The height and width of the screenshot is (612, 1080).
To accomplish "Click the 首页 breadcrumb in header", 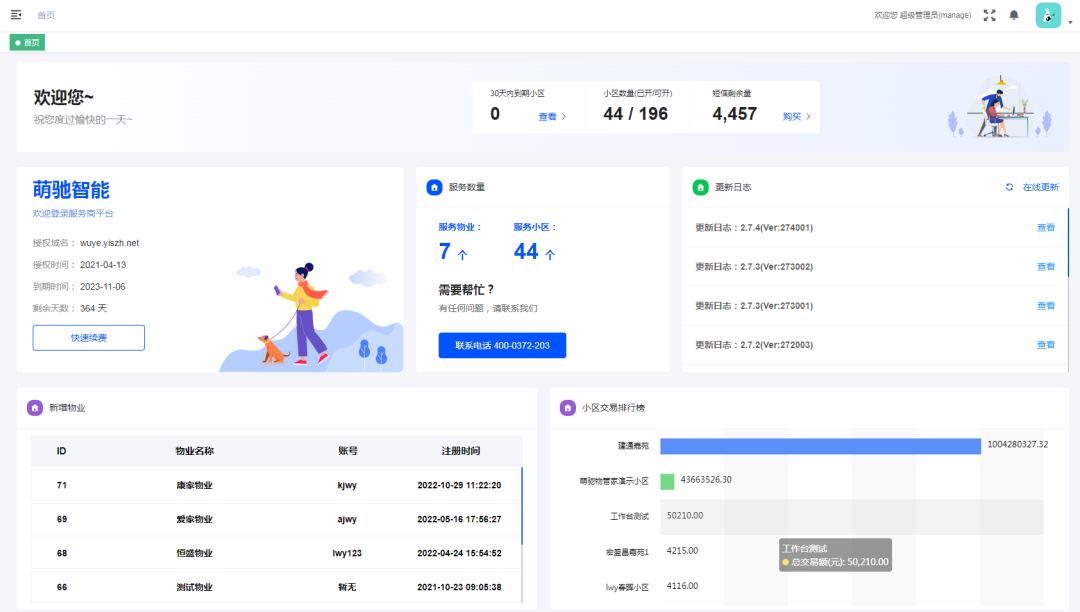I will click(x=46, y=15).
